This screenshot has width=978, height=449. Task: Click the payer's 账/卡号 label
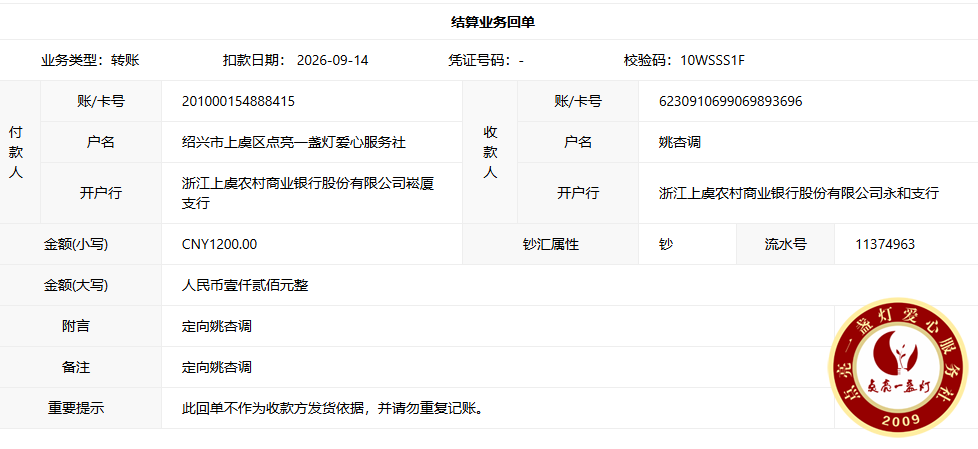[x=101, y=101]
